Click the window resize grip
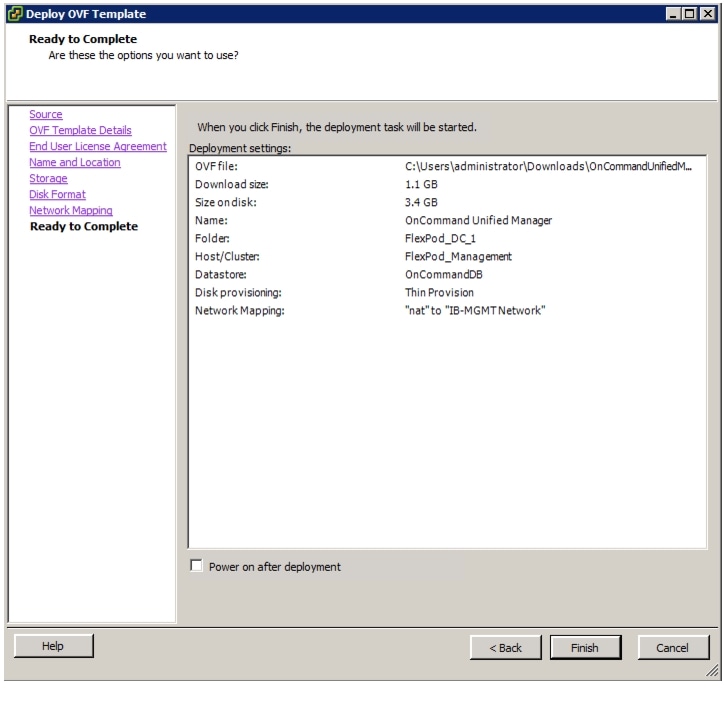 pos(713,670)
